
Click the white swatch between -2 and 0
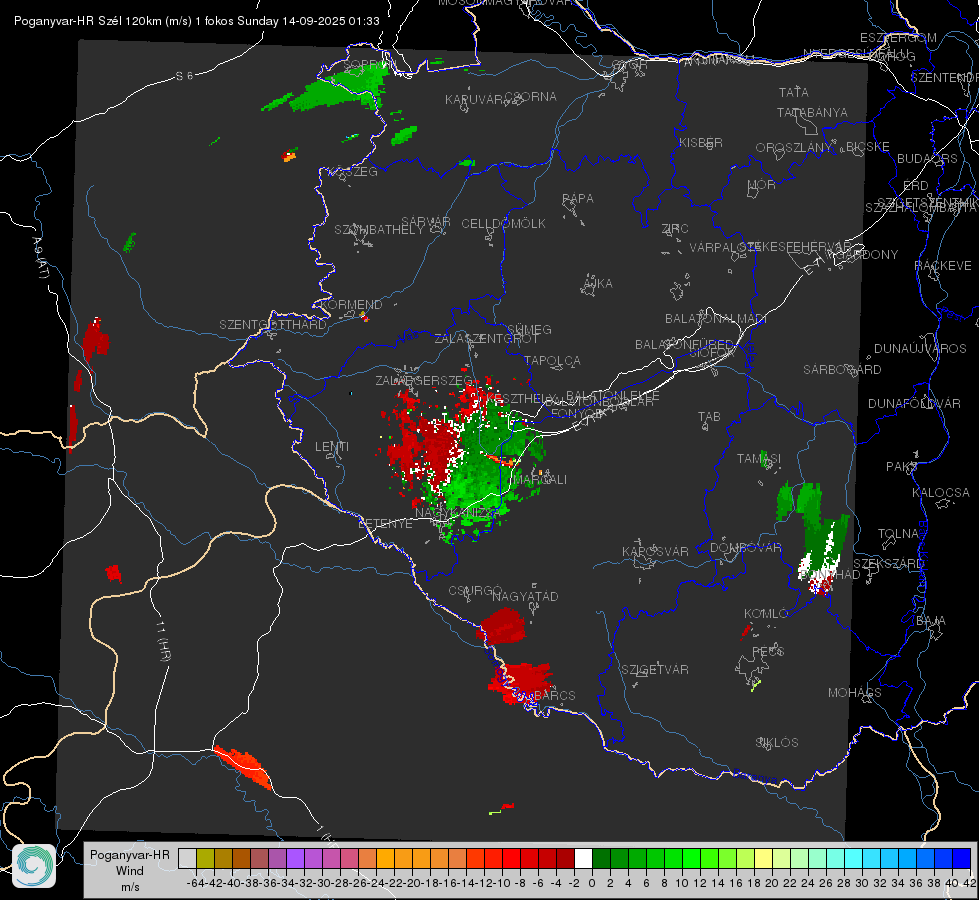[x=583, y=859]
